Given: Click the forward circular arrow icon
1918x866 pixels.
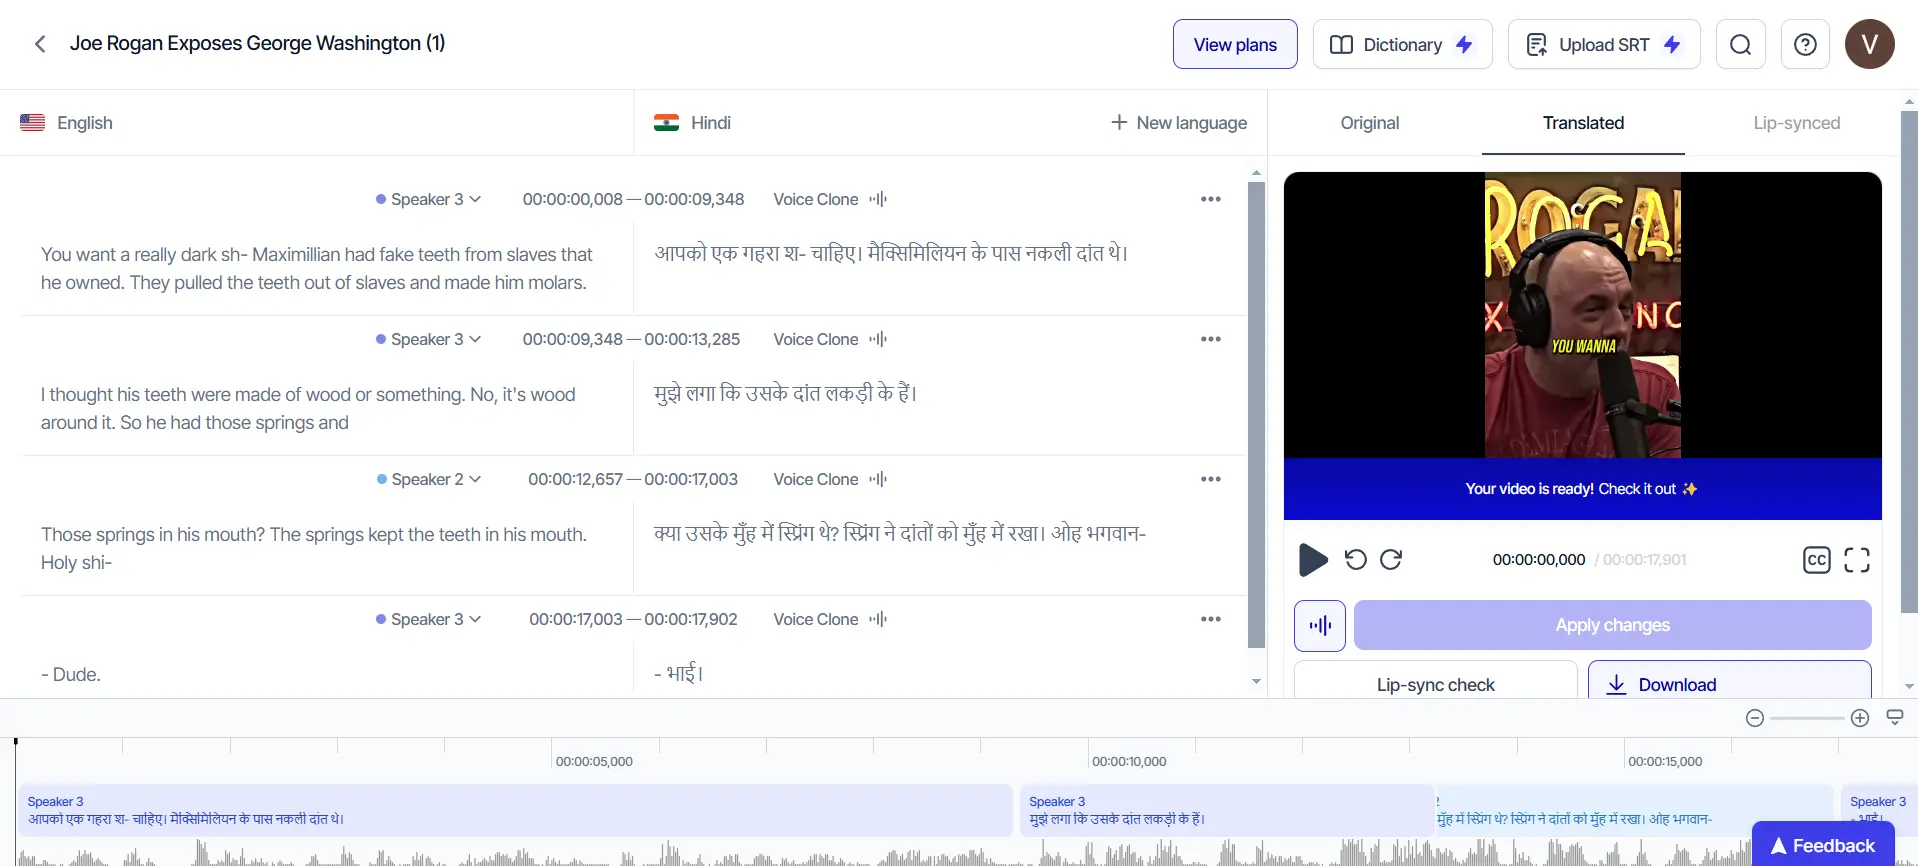Looking at the screenshot, I should click(x=1391, y=560).
